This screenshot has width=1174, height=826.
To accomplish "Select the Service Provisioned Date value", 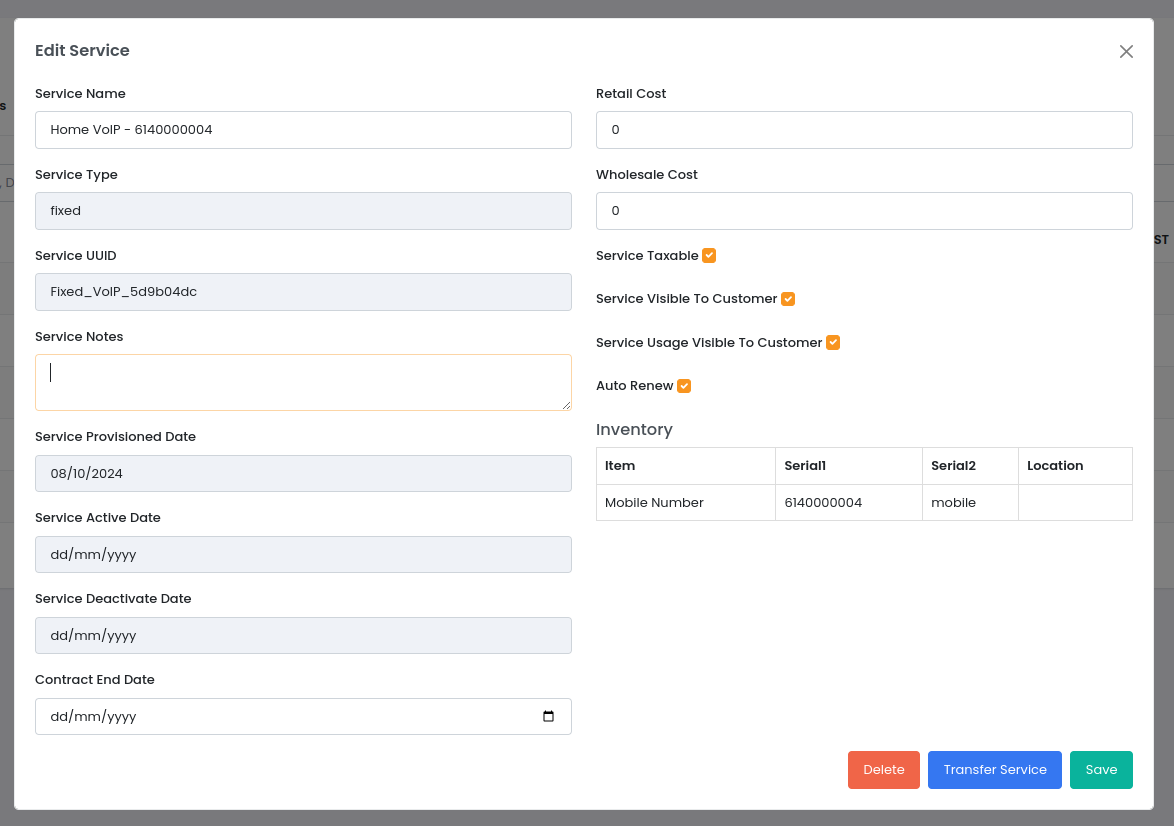I will coord(303,473).
